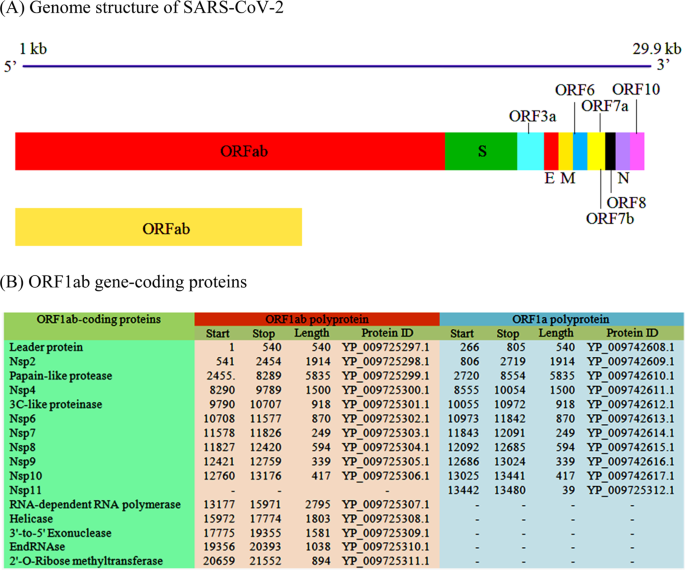This screenshot has height=570, width=685.
Task: Click the length value '2795'
Action: tap(318, 504)
